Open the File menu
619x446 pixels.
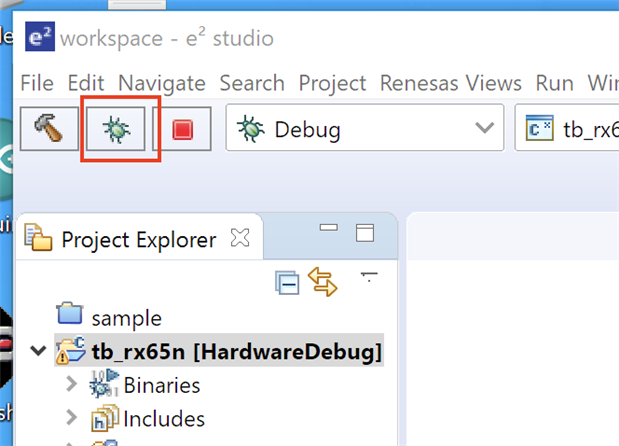(37, 83)
